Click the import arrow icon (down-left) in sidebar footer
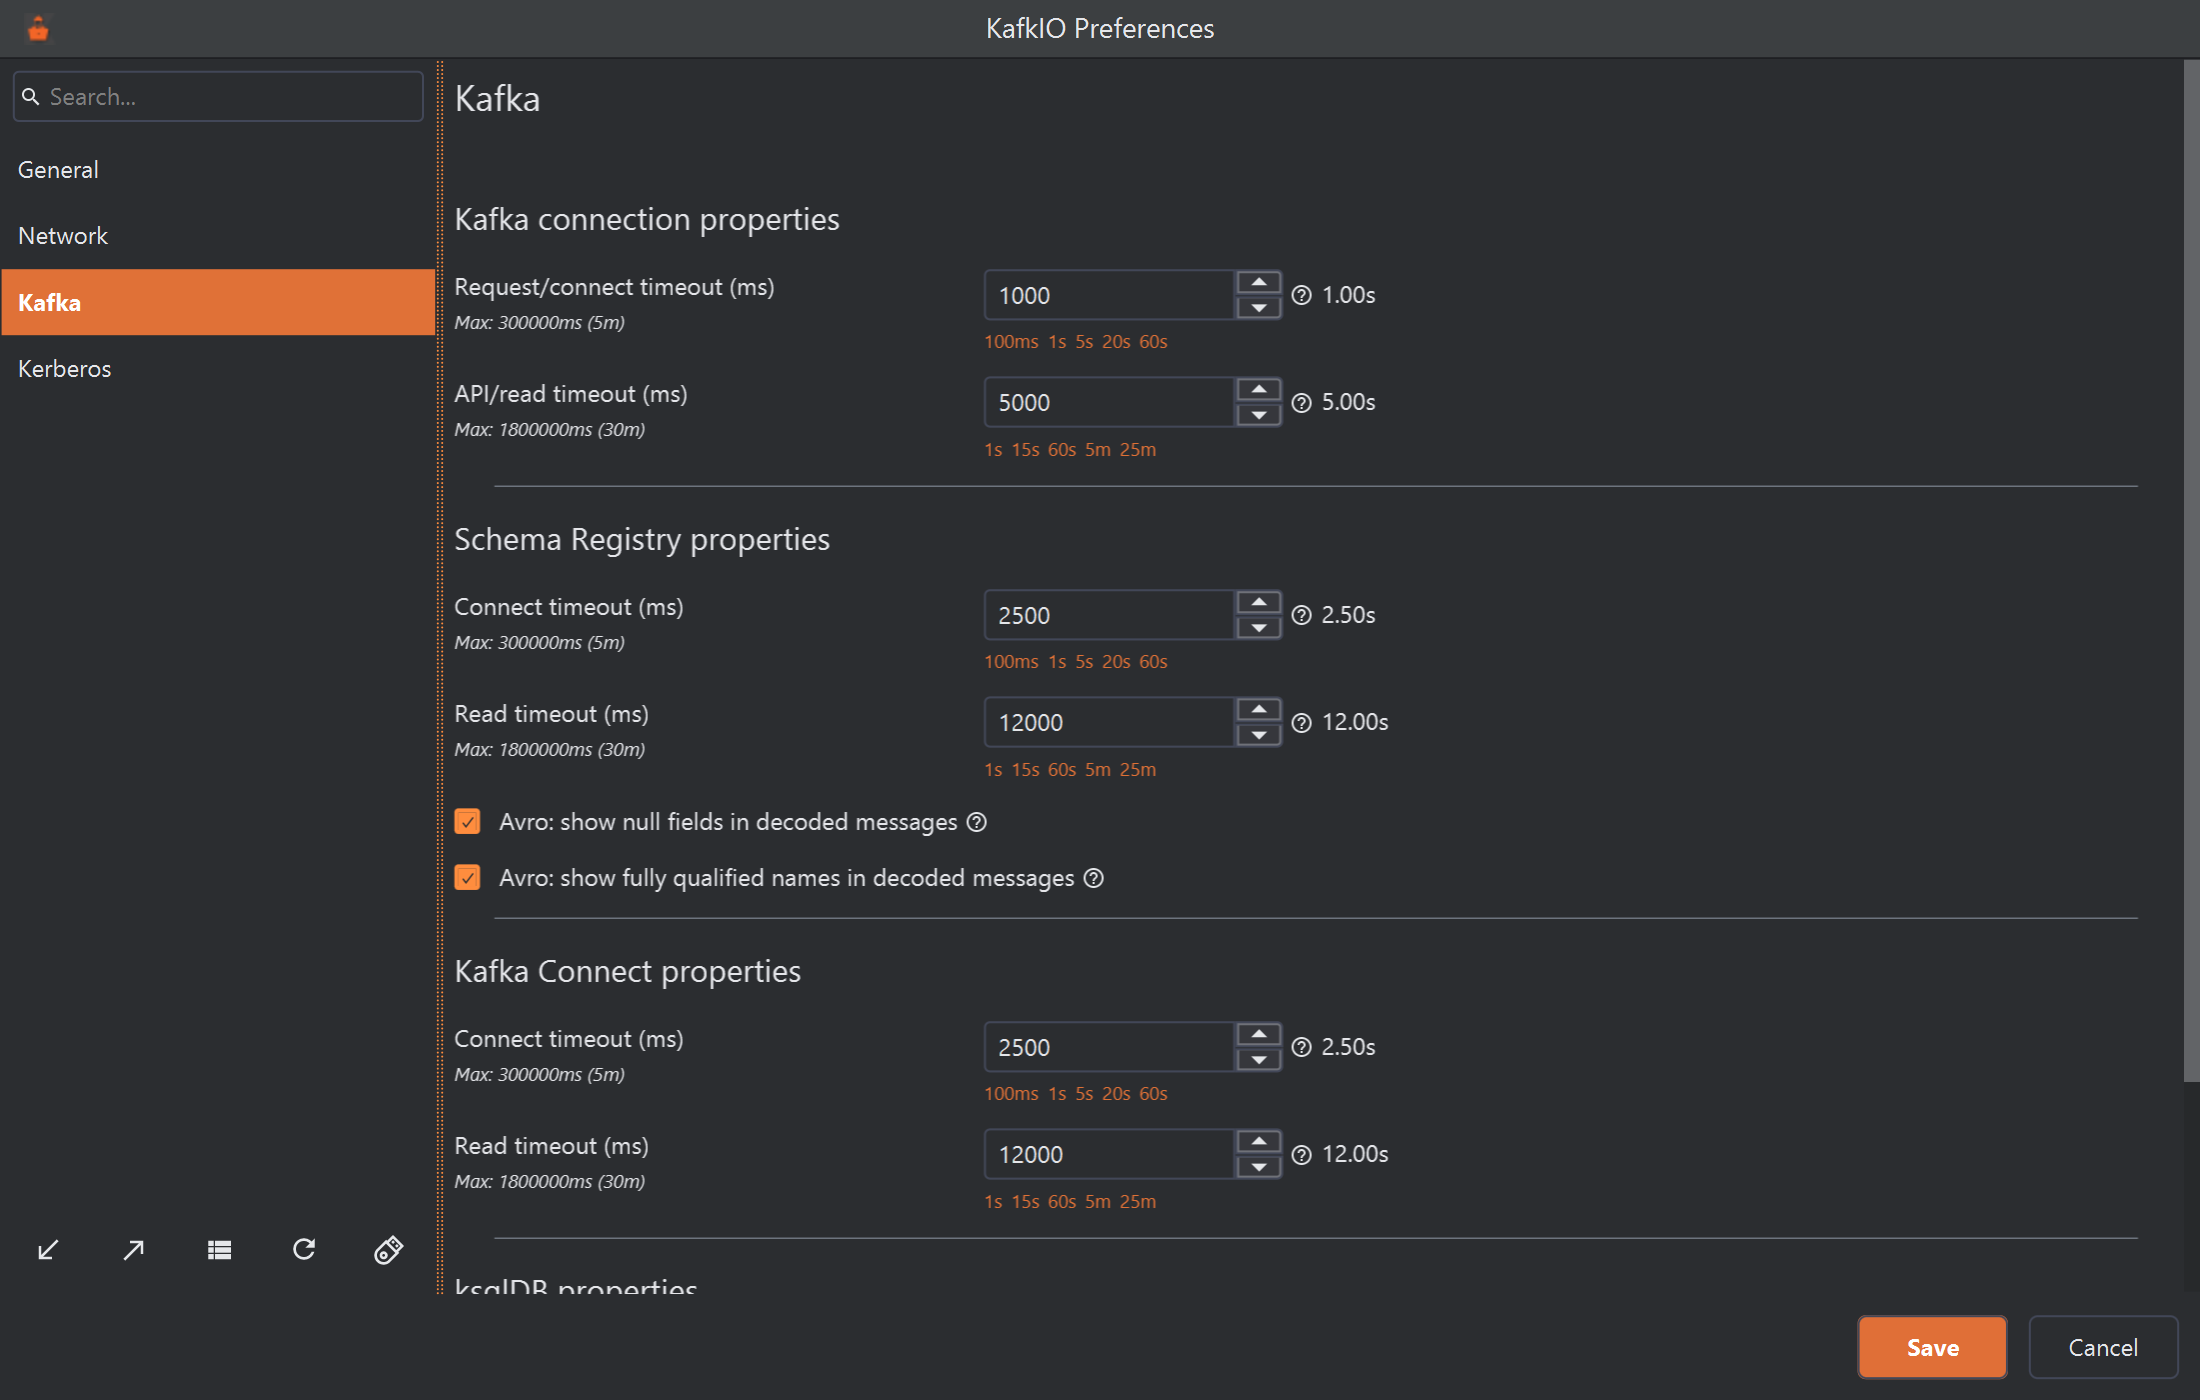Image resolution: width=2200 pixels, height=1400 pixels. click(x=48, y=1250)
